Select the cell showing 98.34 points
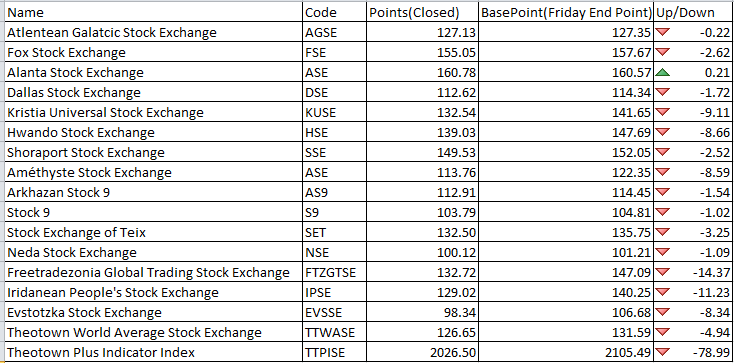Image resolution: width=734 pixels, height=363 pixels. 422,312
